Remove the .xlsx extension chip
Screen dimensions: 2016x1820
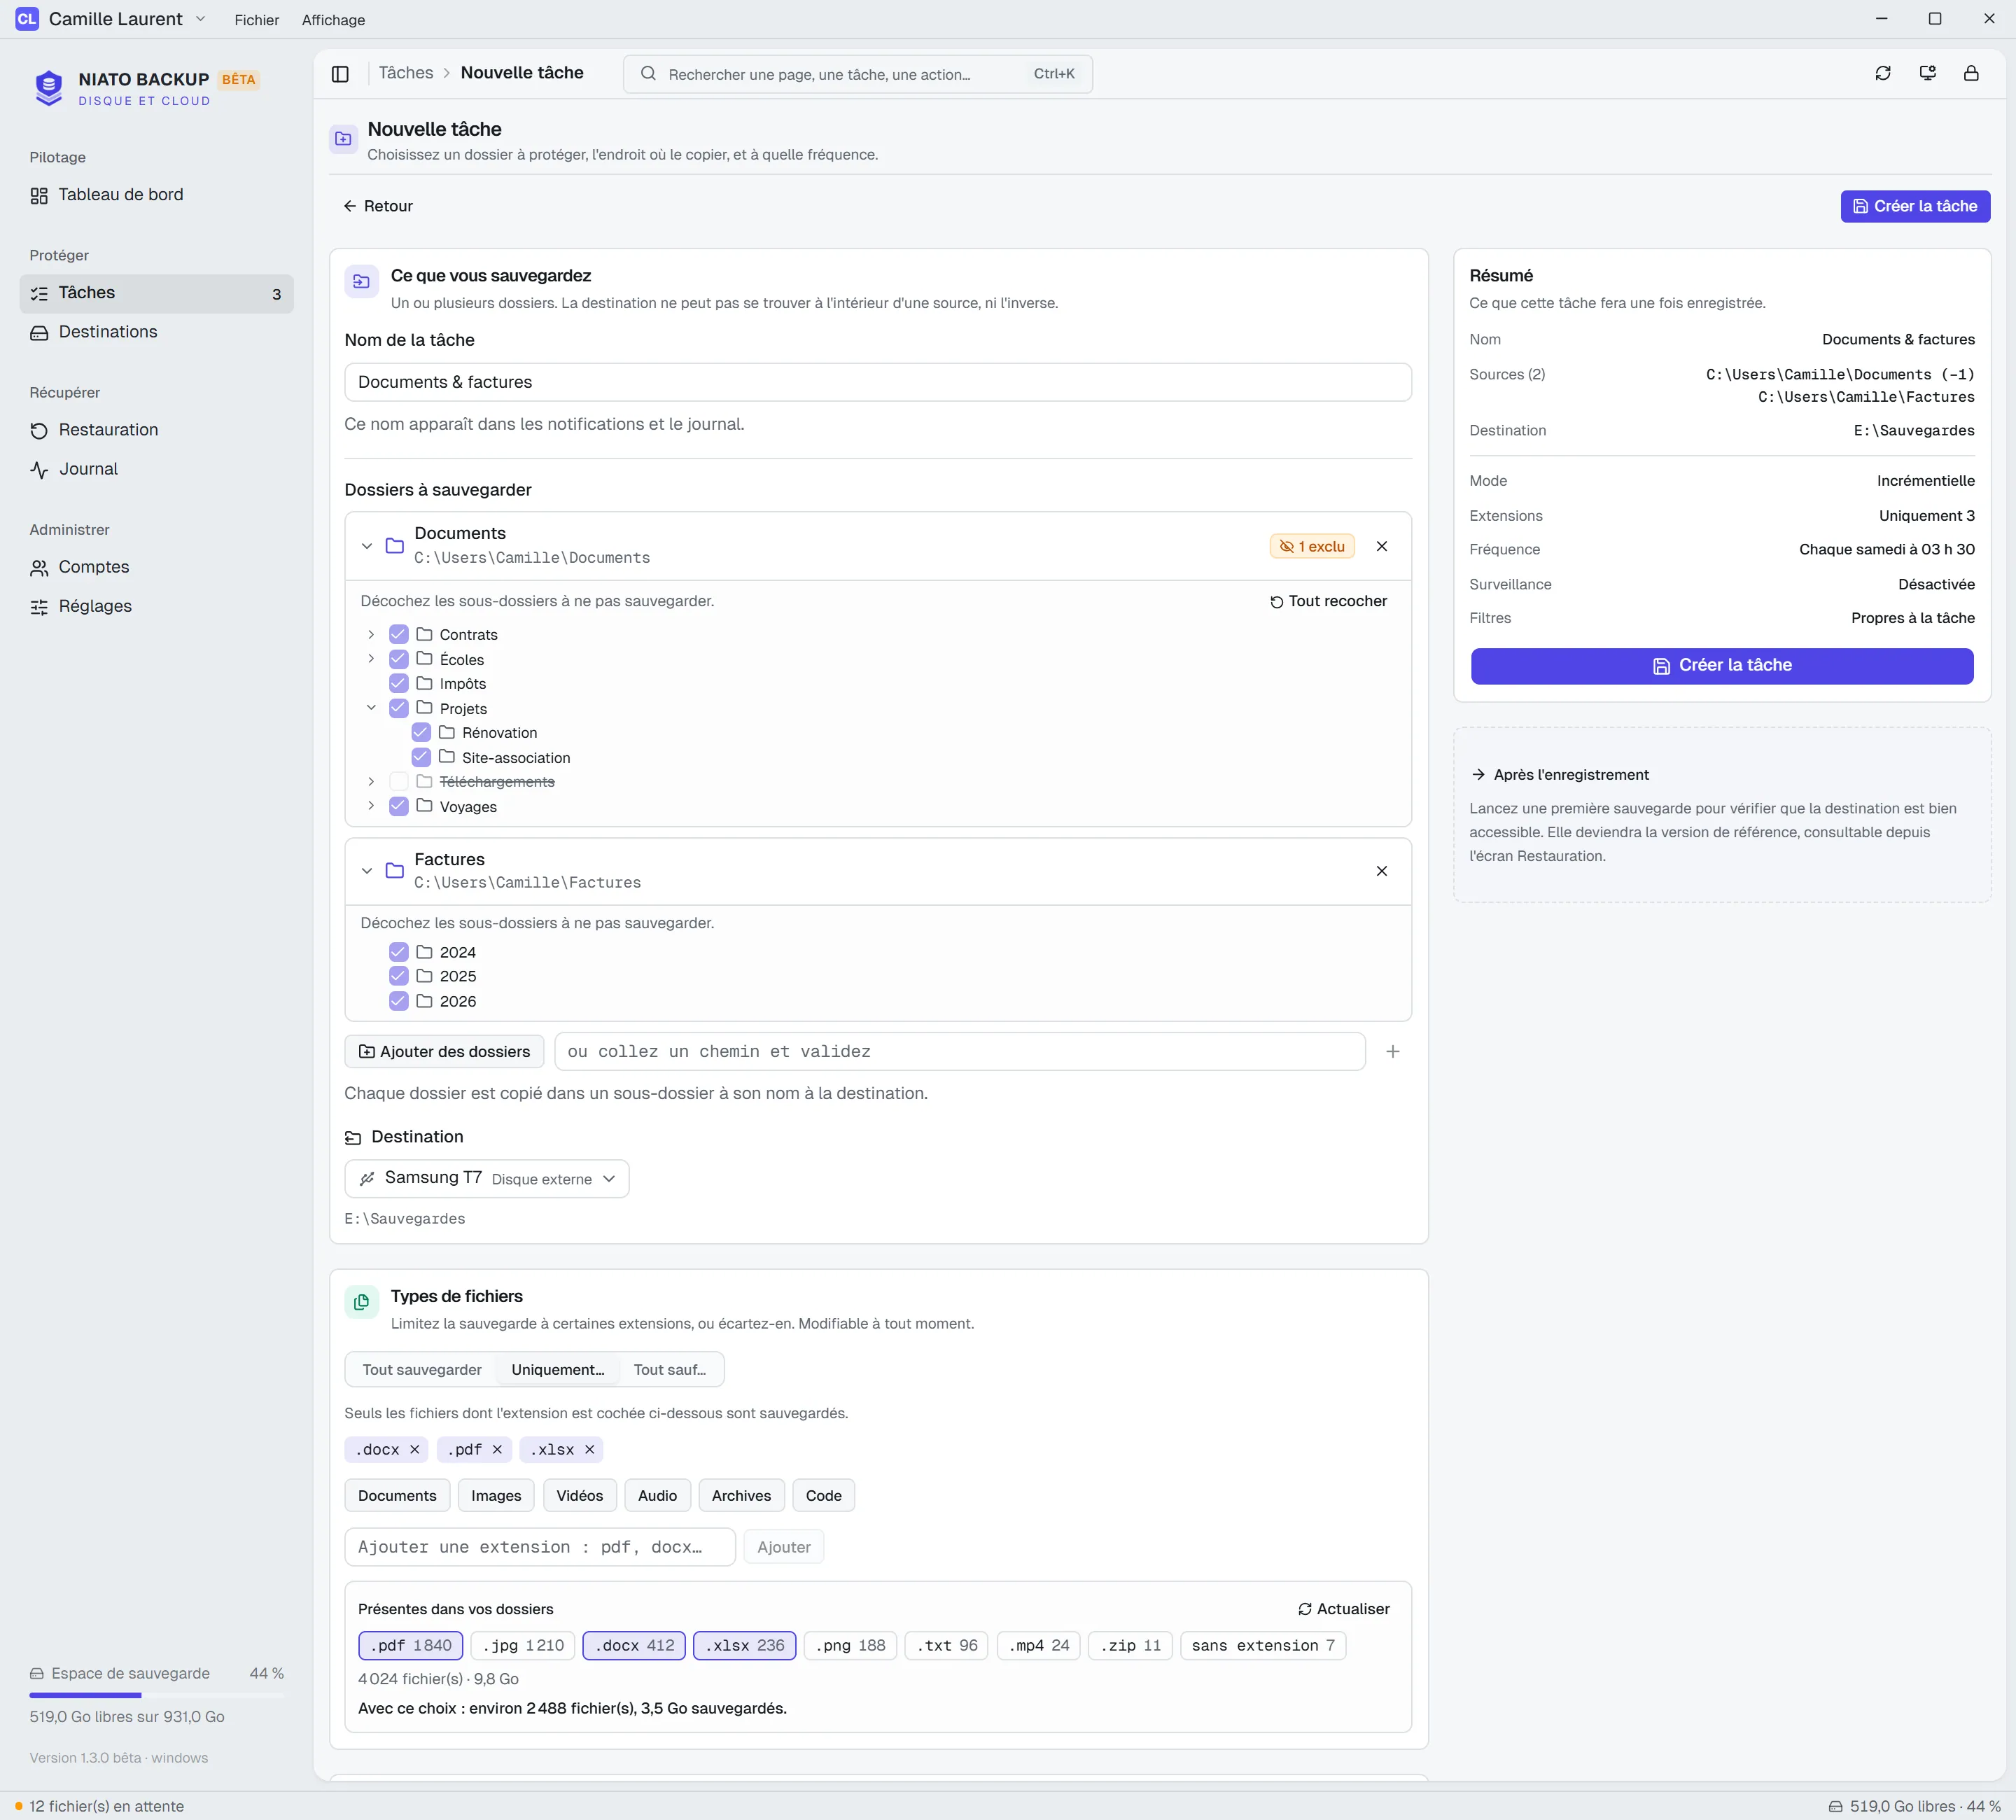pyautogui.click(x=589, y=1449)
